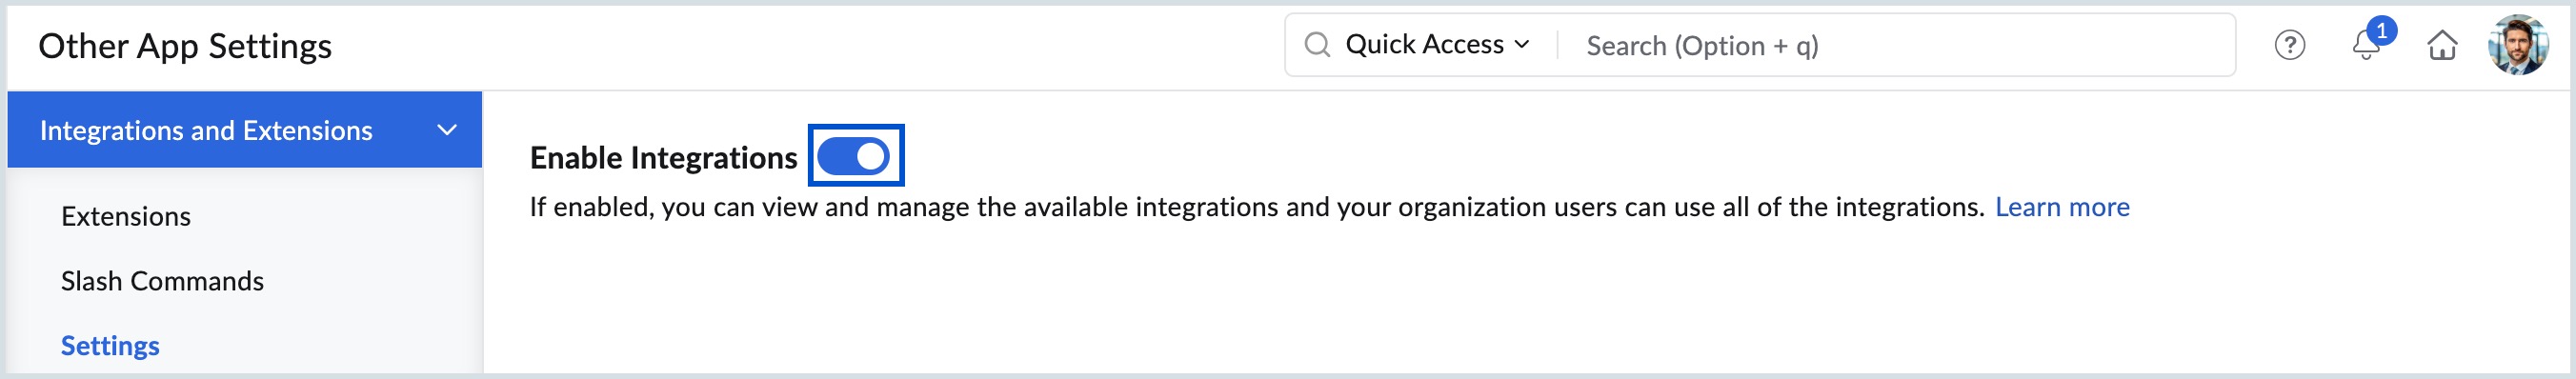The image size is (2576, 379).
Task: Click the Other App Settings title
Action: coord(185,47)
